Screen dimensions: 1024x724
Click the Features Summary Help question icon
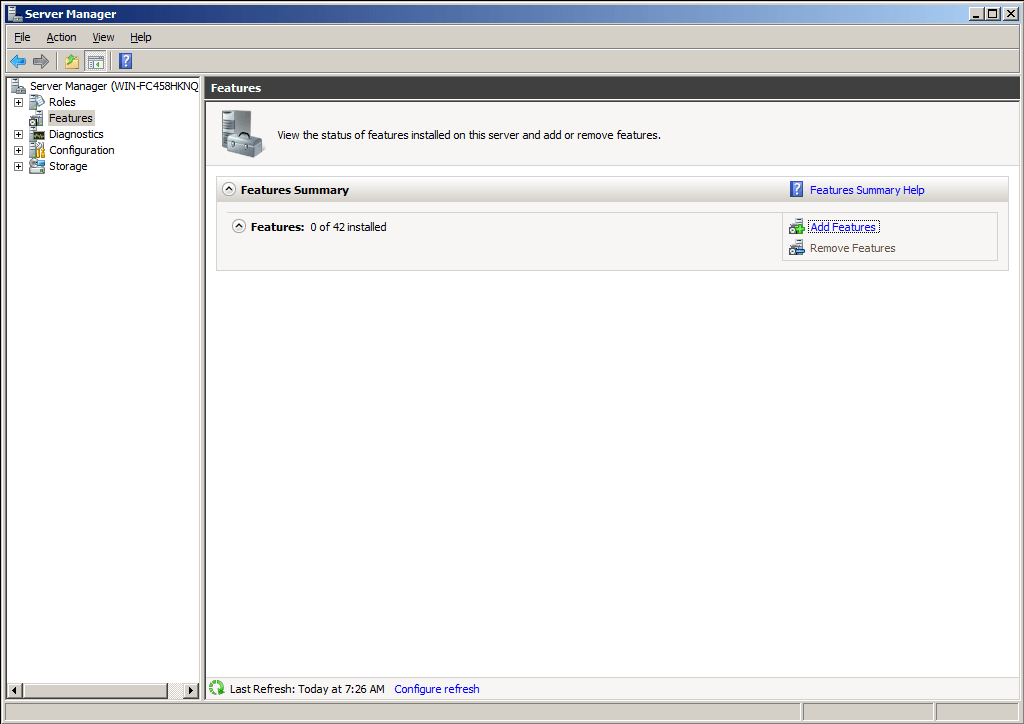tap(796, 189)
